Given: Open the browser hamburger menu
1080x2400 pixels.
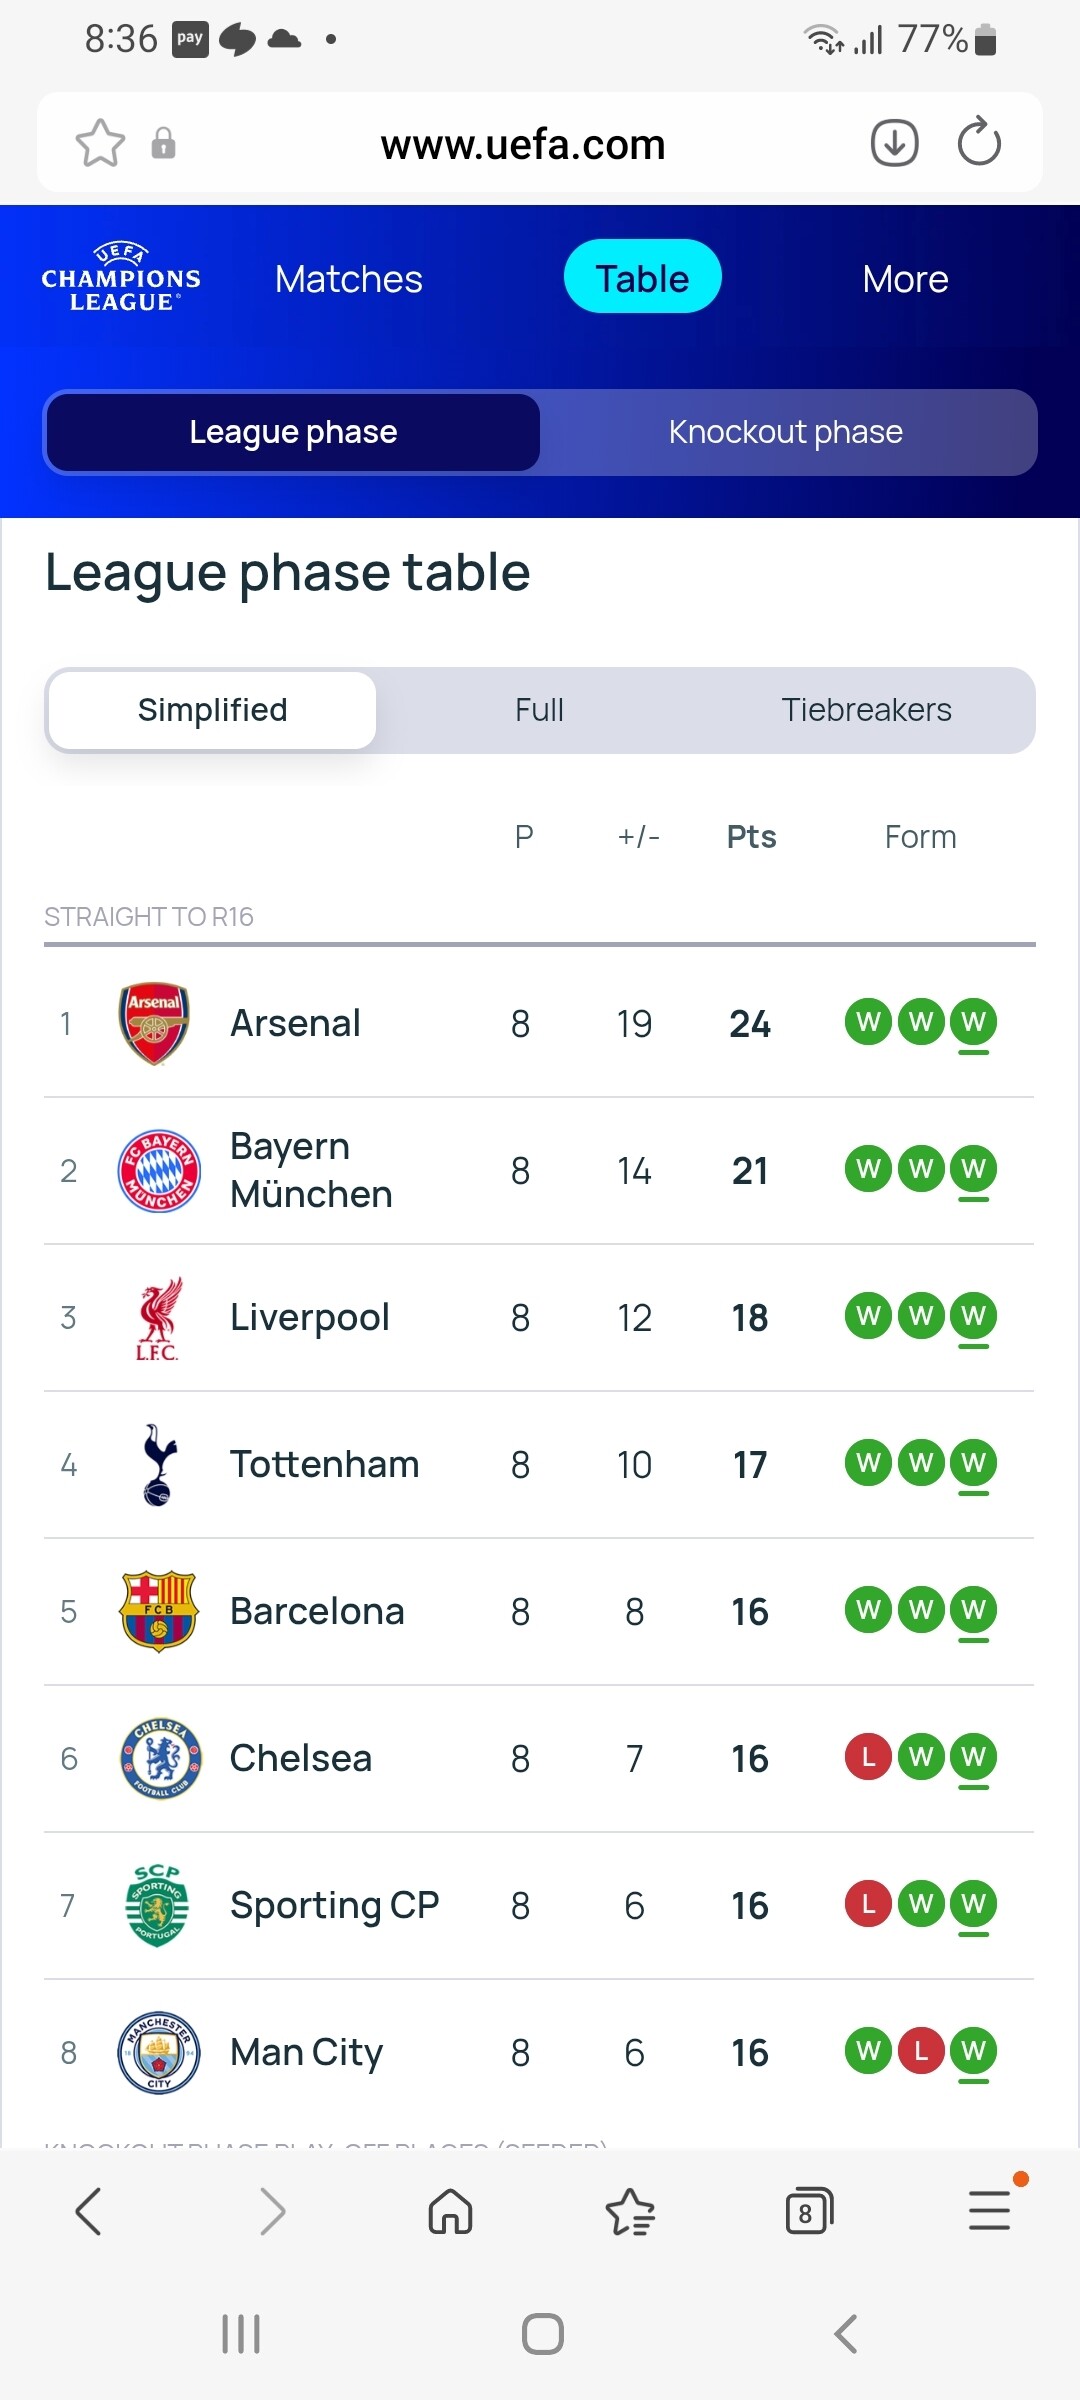Looking at the screenshot, I should point(989,2210).
